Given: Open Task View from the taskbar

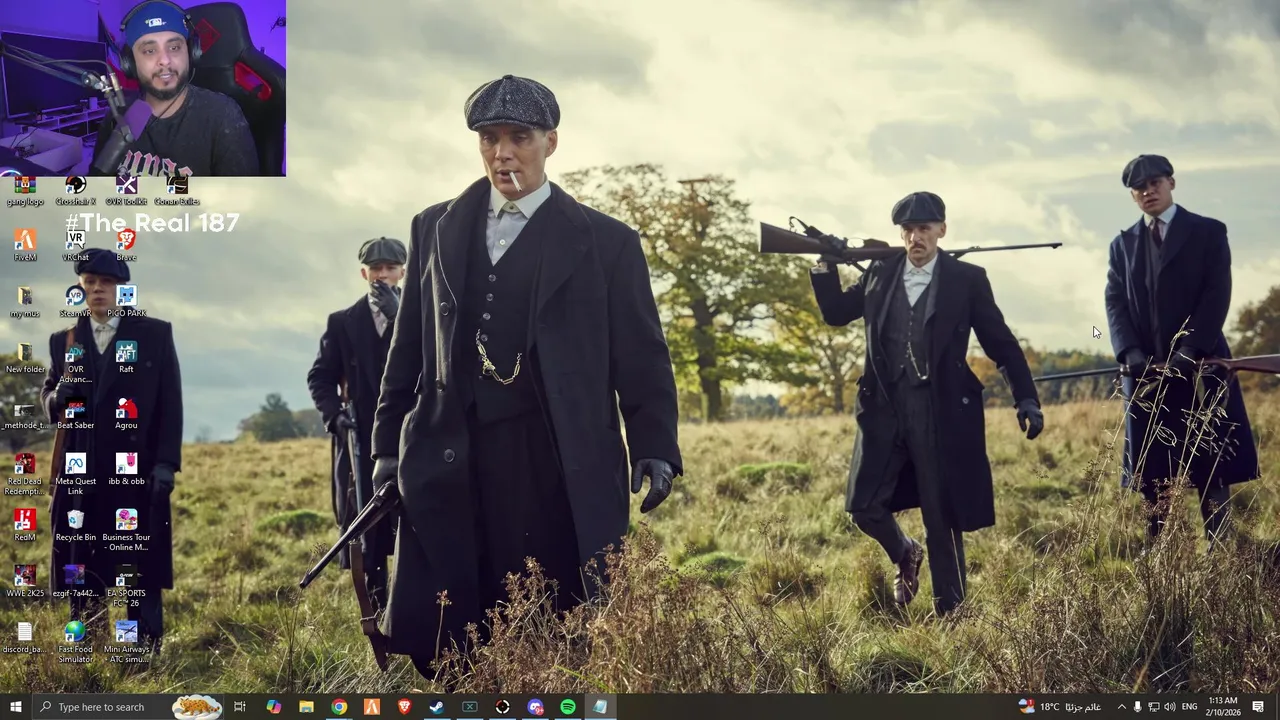Looking at the screenshot, I should (x=240, y=707).
